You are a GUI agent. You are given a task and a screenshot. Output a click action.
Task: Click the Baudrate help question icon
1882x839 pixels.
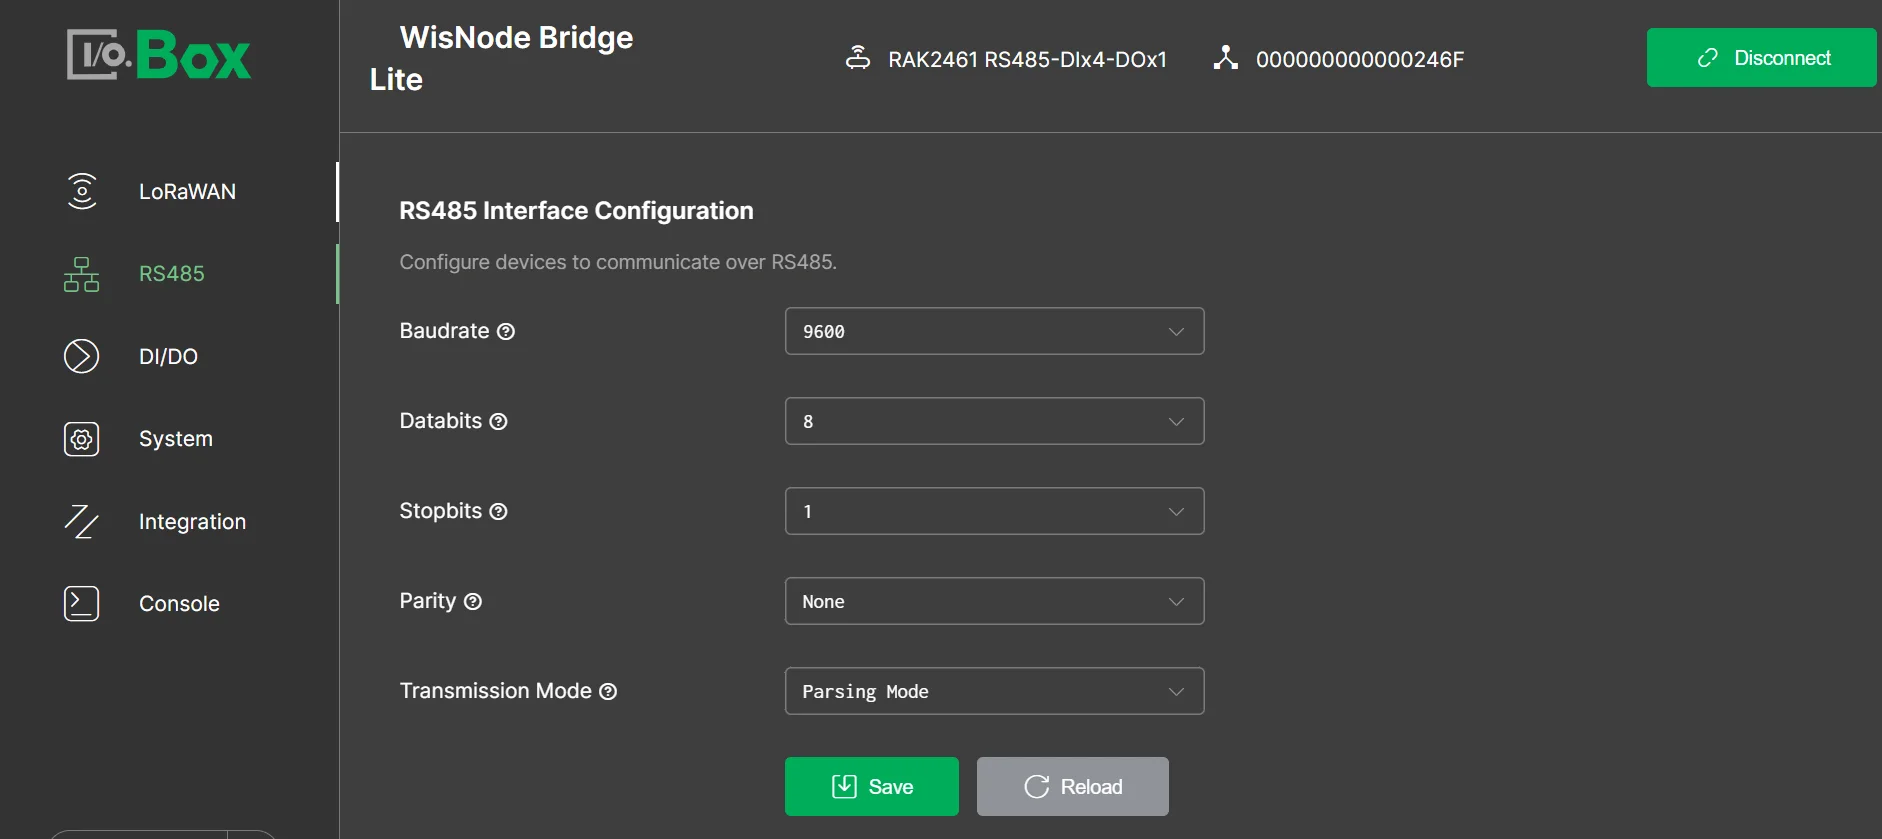coord(506,332)
